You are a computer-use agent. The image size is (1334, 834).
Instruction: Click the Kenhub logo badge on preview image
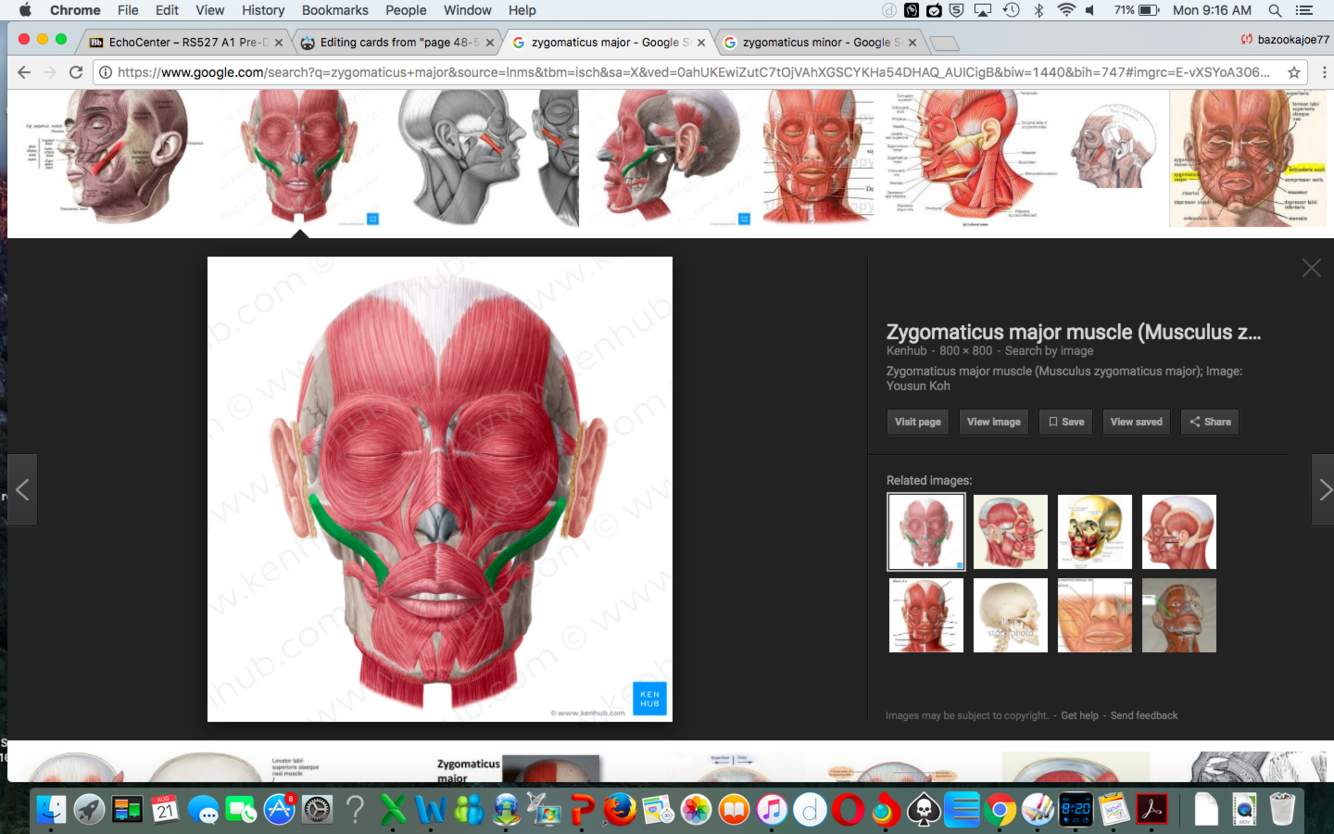(x=649, y=698)
